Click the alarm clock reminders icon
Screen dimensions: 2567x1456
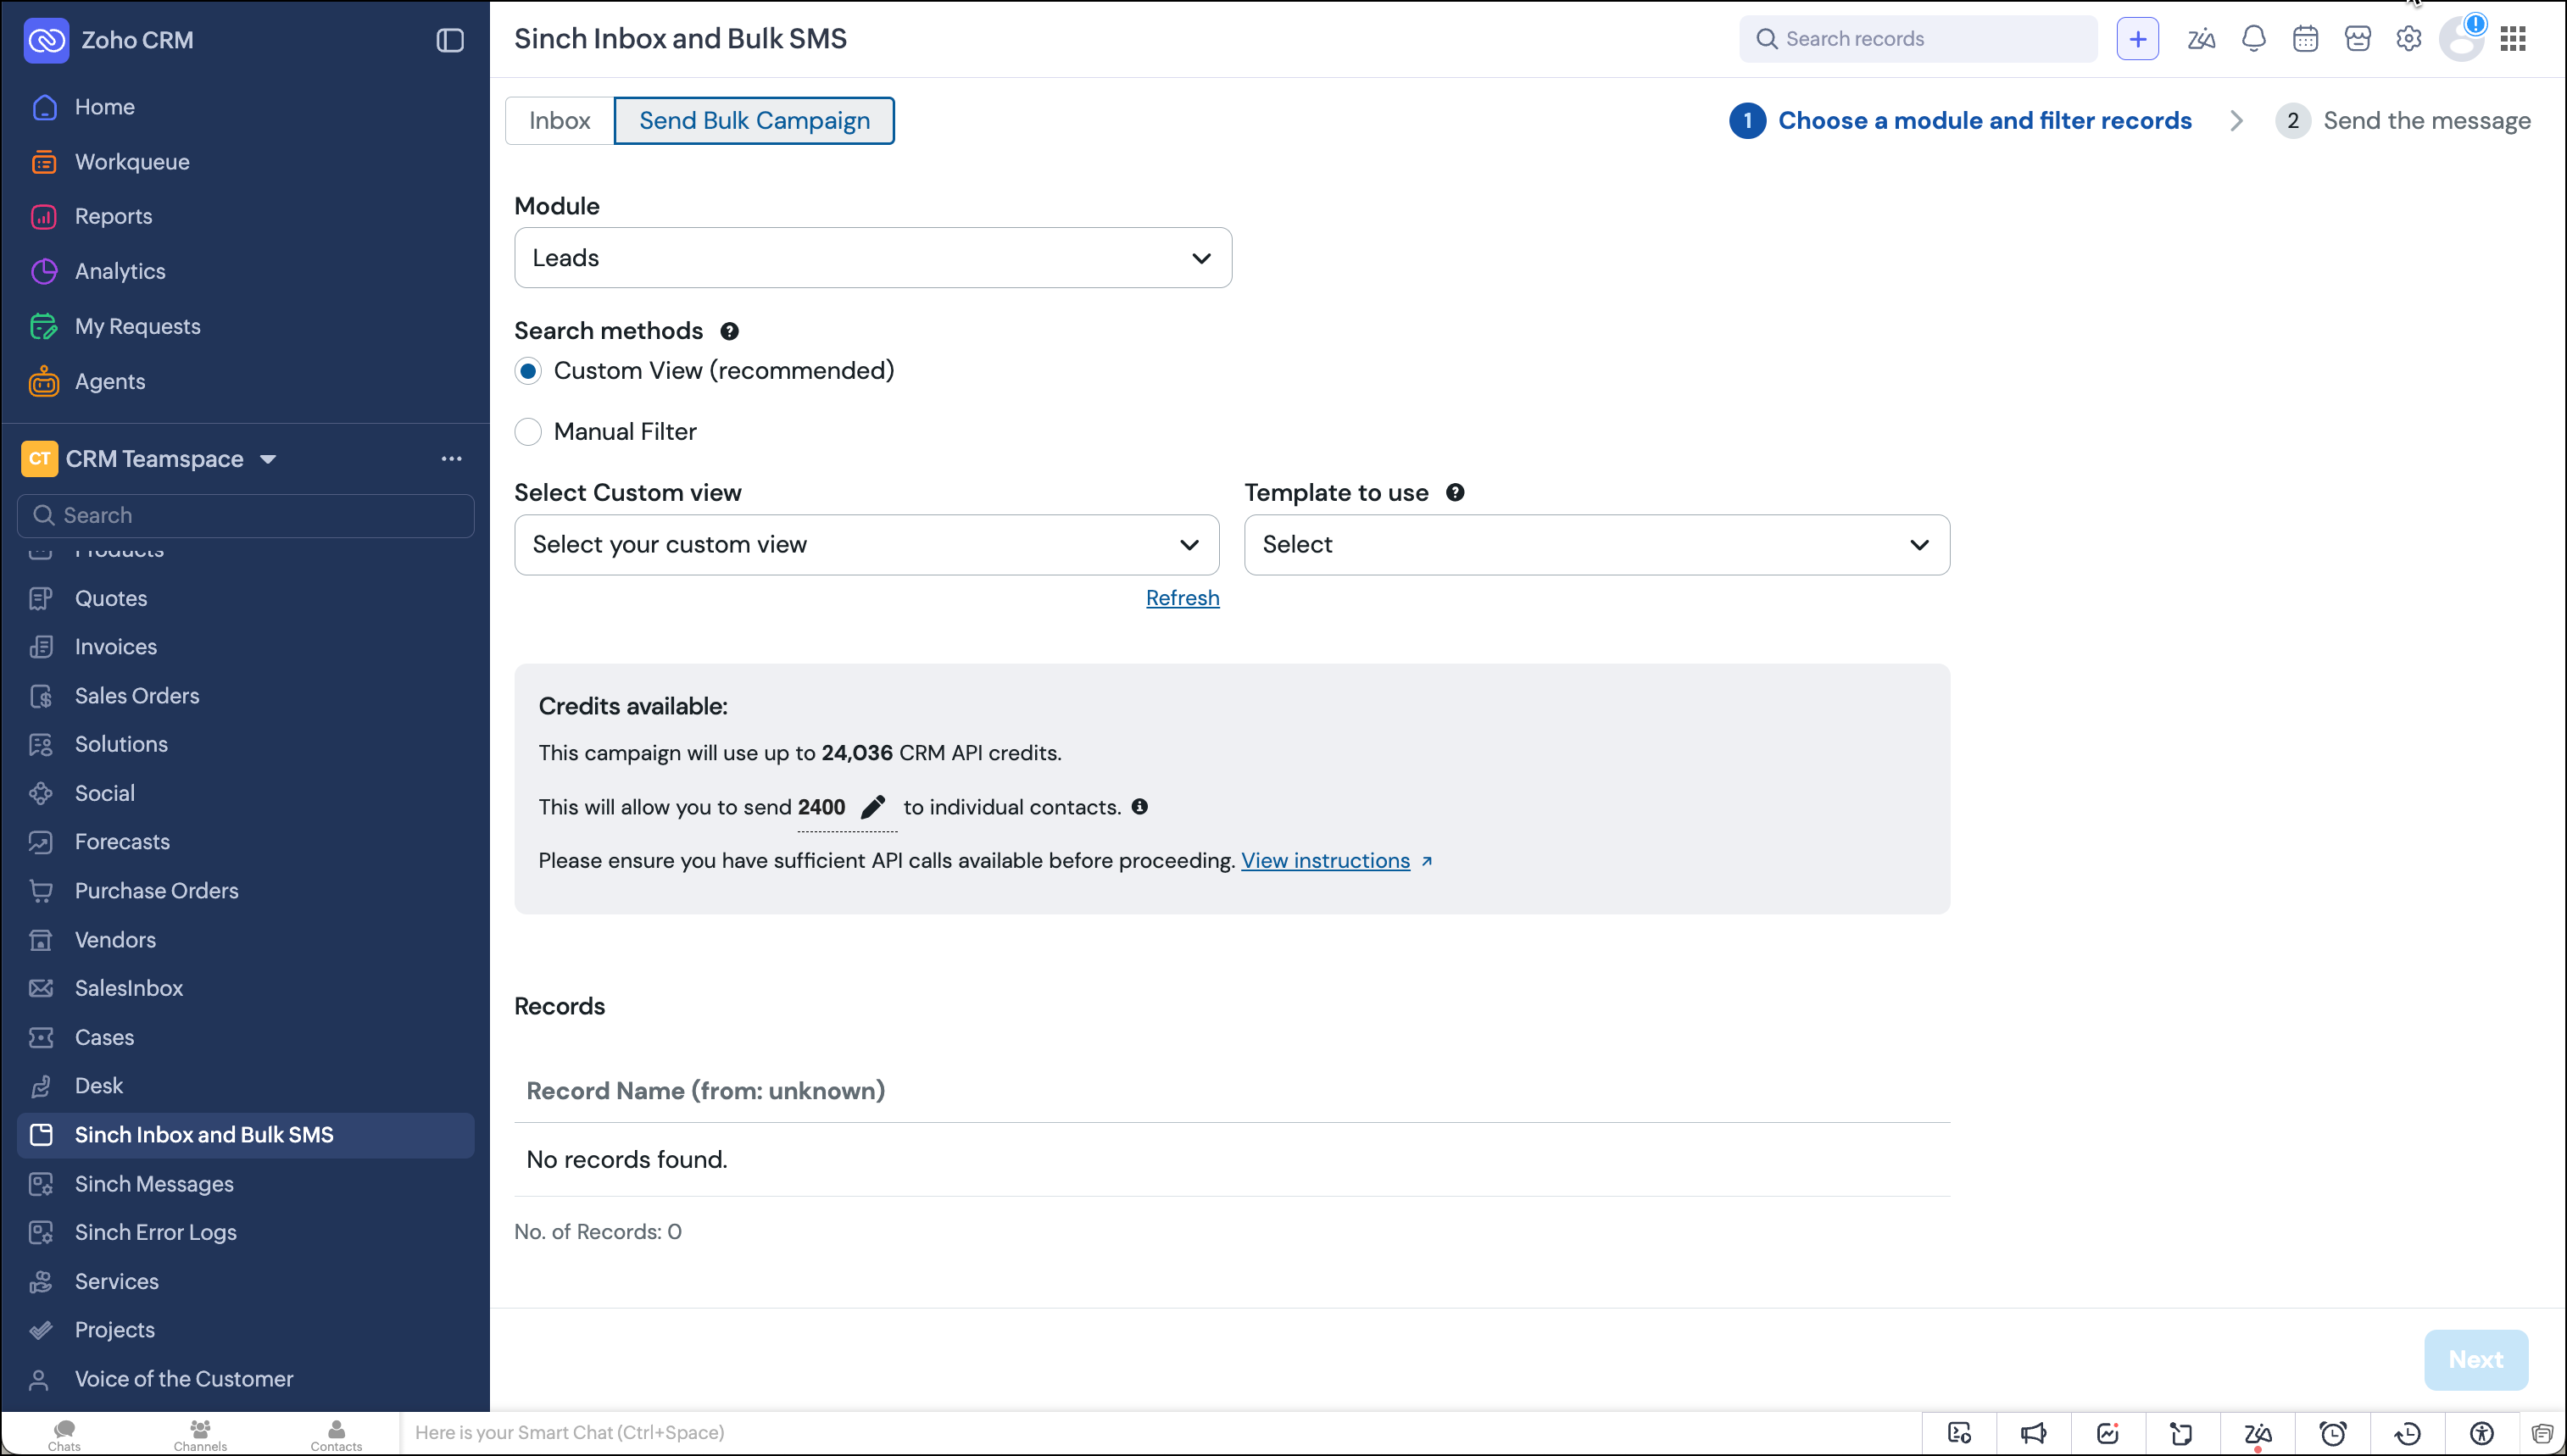2333,1433
